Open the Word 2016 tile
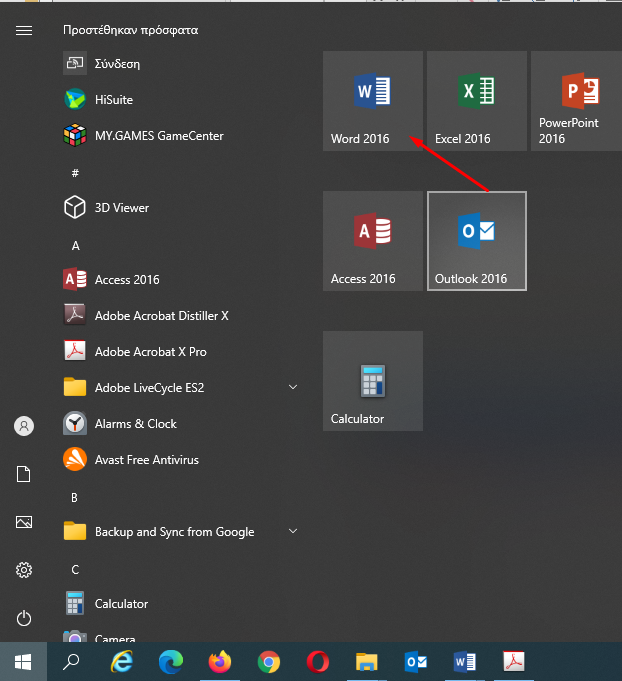 pyautogui.click(x=373, y=101)
